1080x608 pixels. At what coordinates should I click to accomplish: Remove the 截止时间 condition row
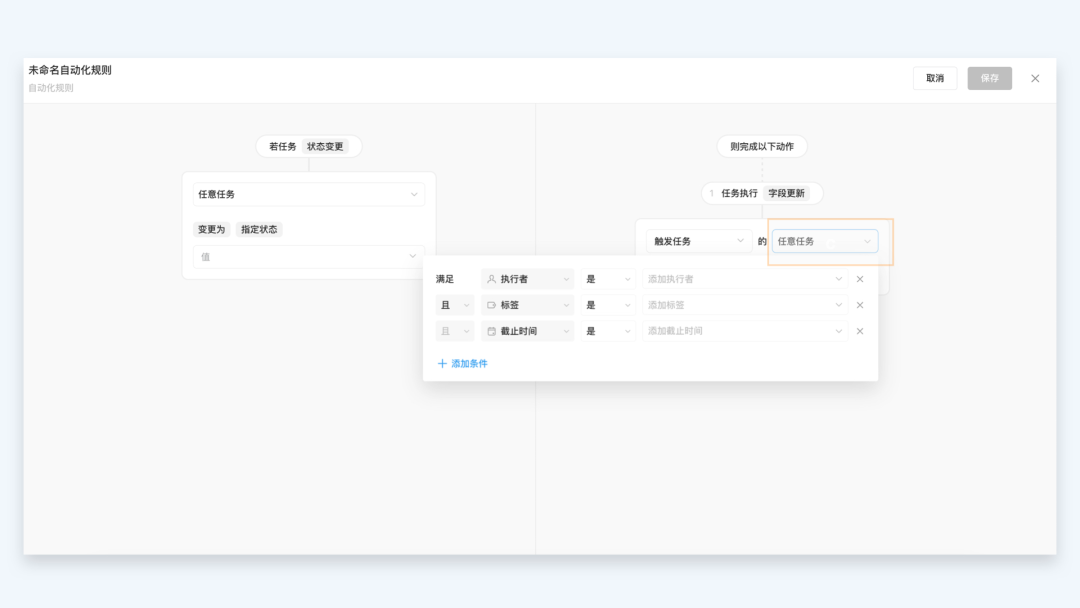tap(859, 331)
